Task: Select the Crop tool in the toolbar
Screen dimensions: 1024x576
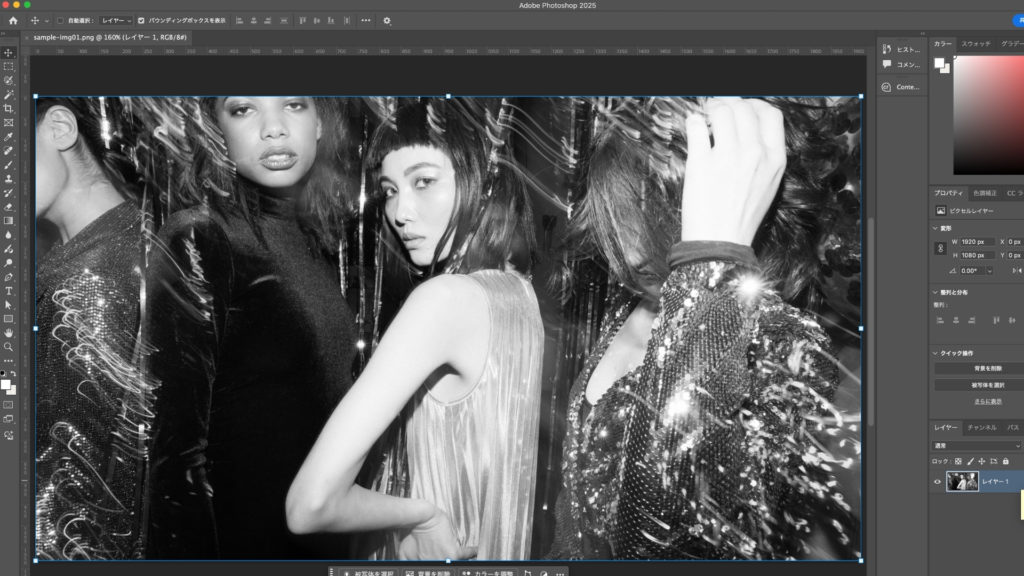Action: coord(8,108)
